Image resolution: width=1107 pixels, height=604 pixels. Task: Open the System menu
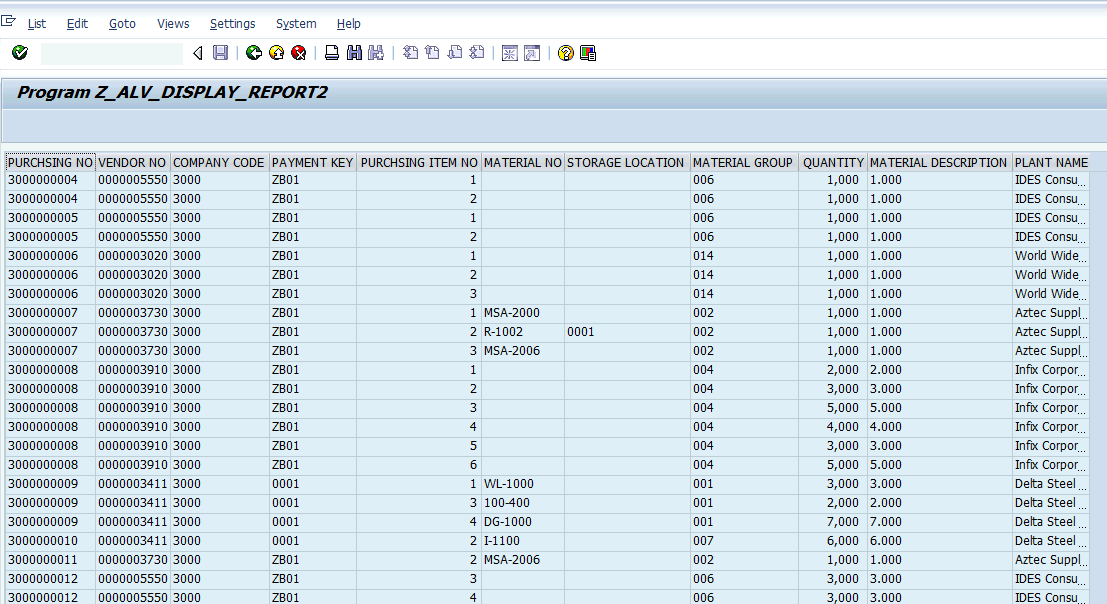(296, 23)
